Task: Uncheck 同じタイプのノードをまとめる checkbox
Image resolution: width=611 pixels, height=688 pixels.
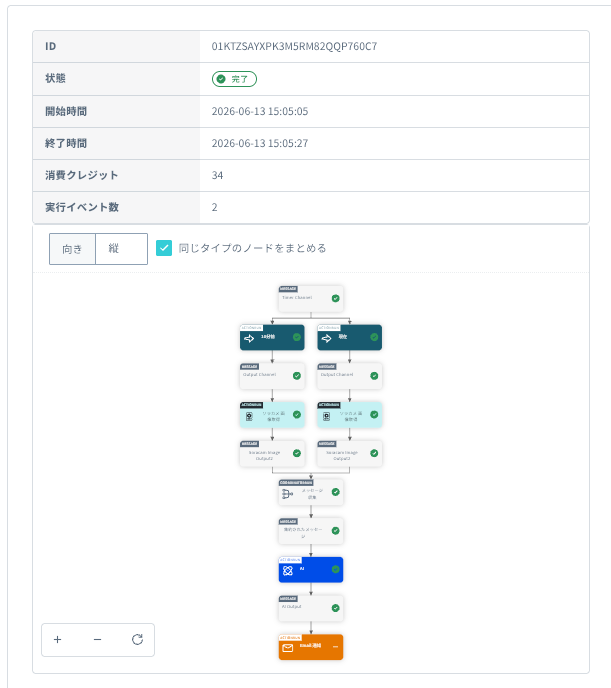Action: pyautogui.click(x=164, y=248)
